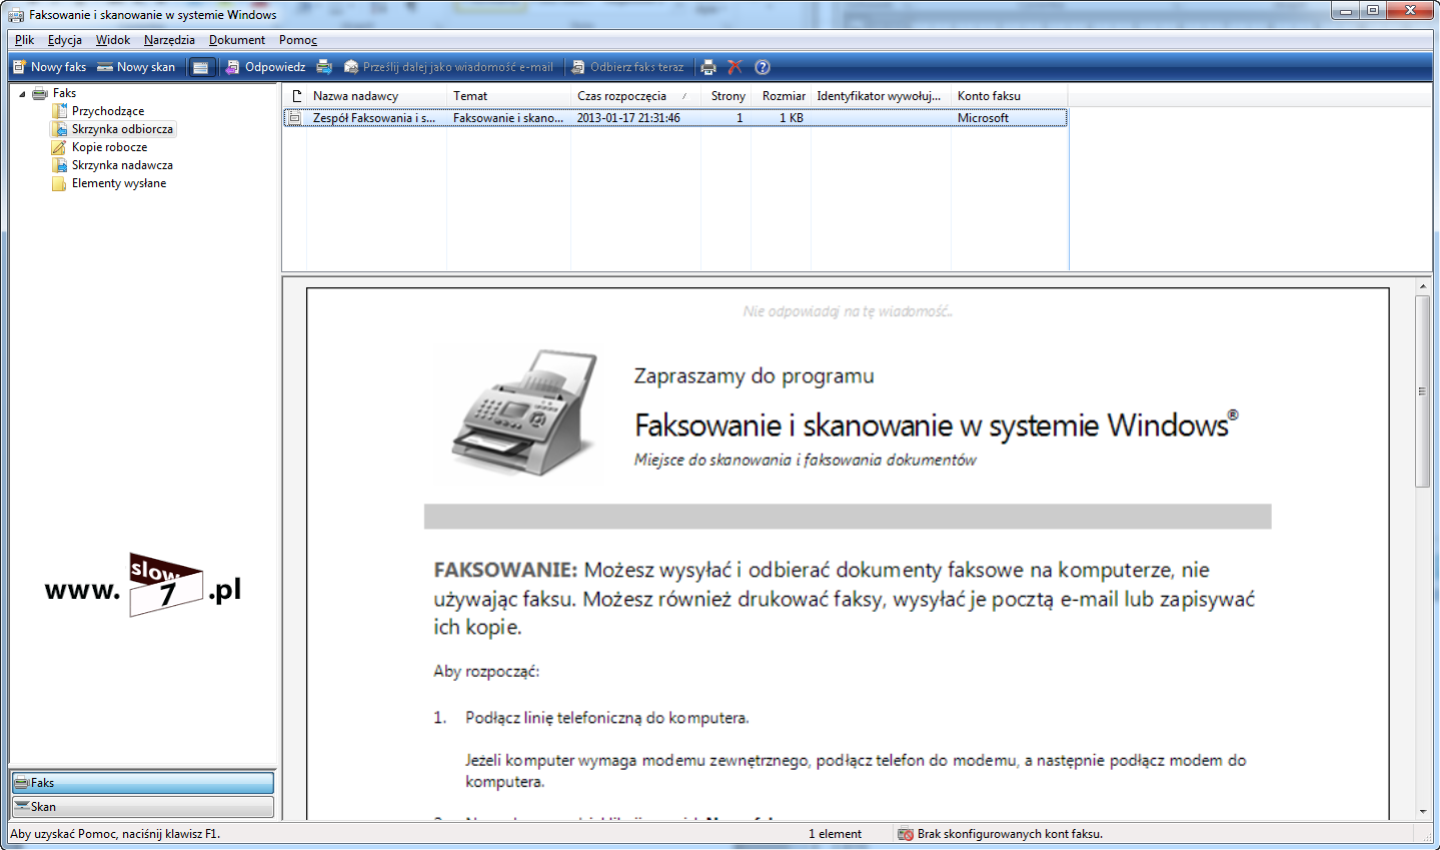Select the Kopie robocze folder
This screenshot has height=850, width=1440.
coord(109,147)
